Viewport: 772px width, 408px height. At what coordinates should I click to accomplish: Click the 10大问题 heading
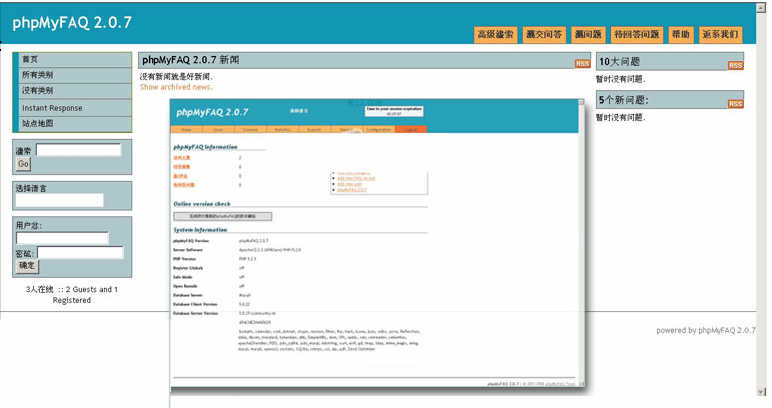tap(619, 62)
